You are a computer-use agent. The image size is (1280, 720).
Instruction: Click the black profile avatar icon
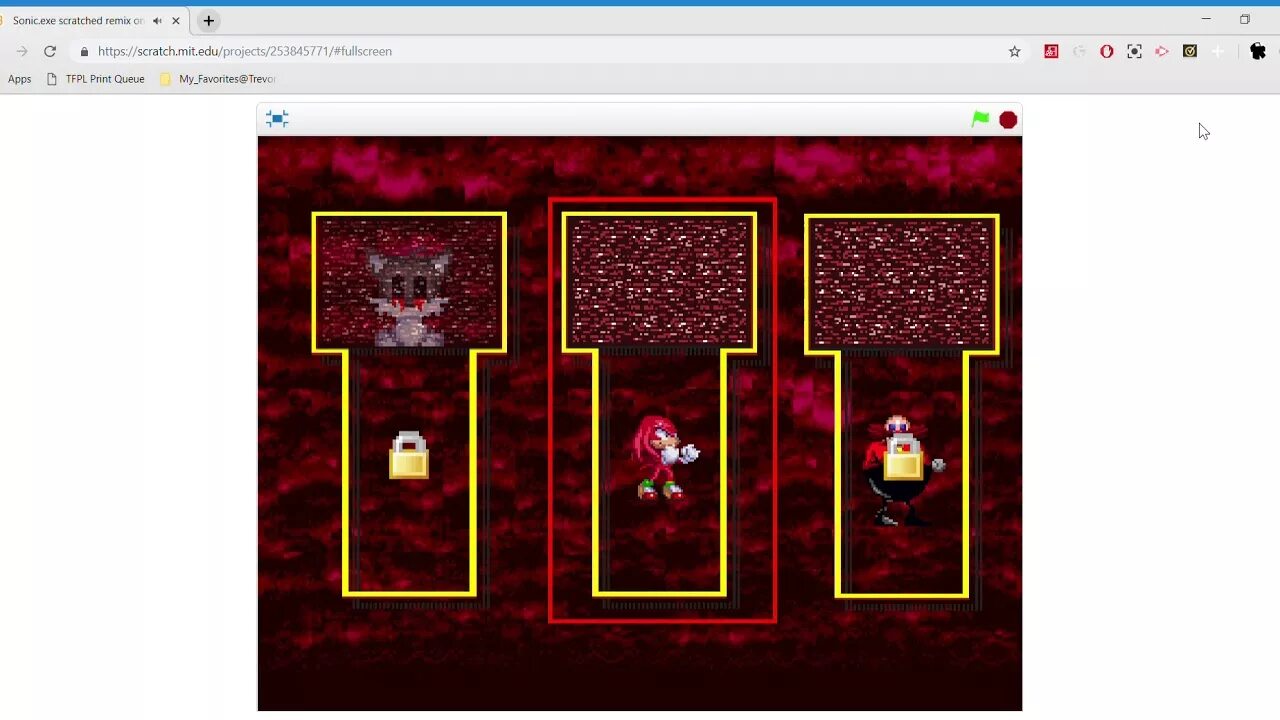[x=1258, y=51]
